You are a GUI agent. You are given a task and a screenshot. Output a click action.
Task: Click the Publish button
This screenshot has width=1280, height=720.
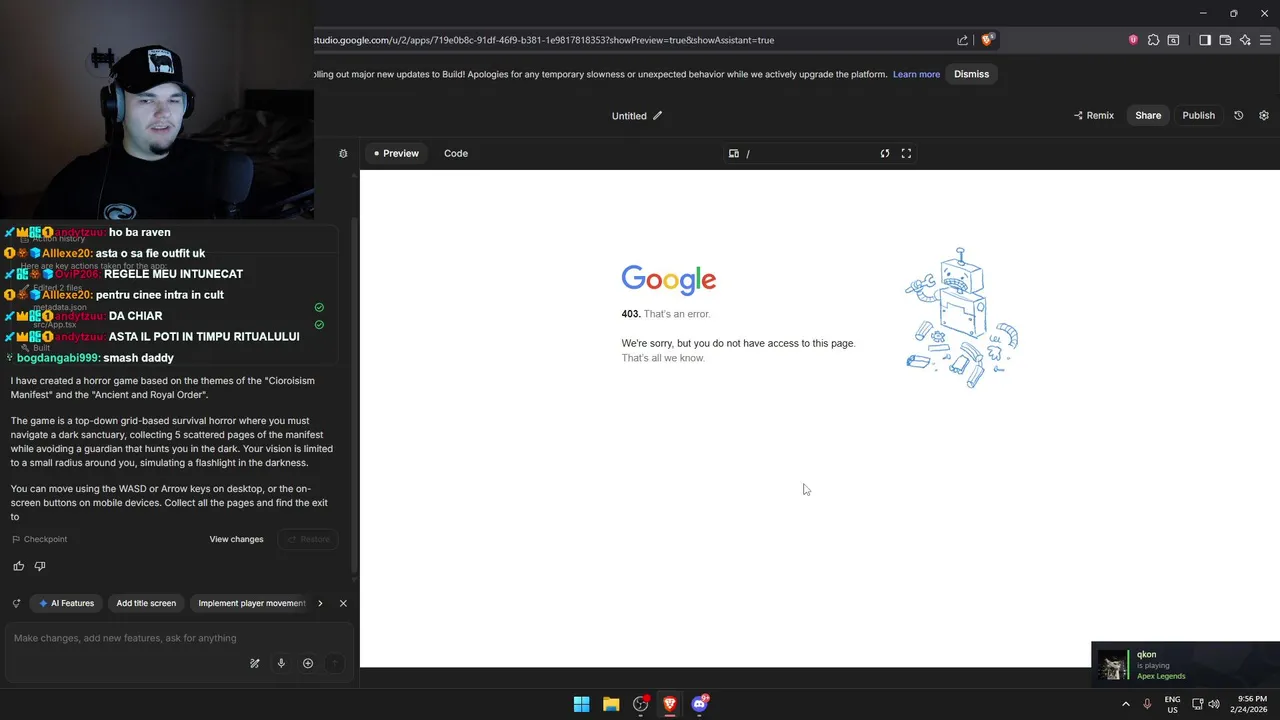coord(1198,115)
